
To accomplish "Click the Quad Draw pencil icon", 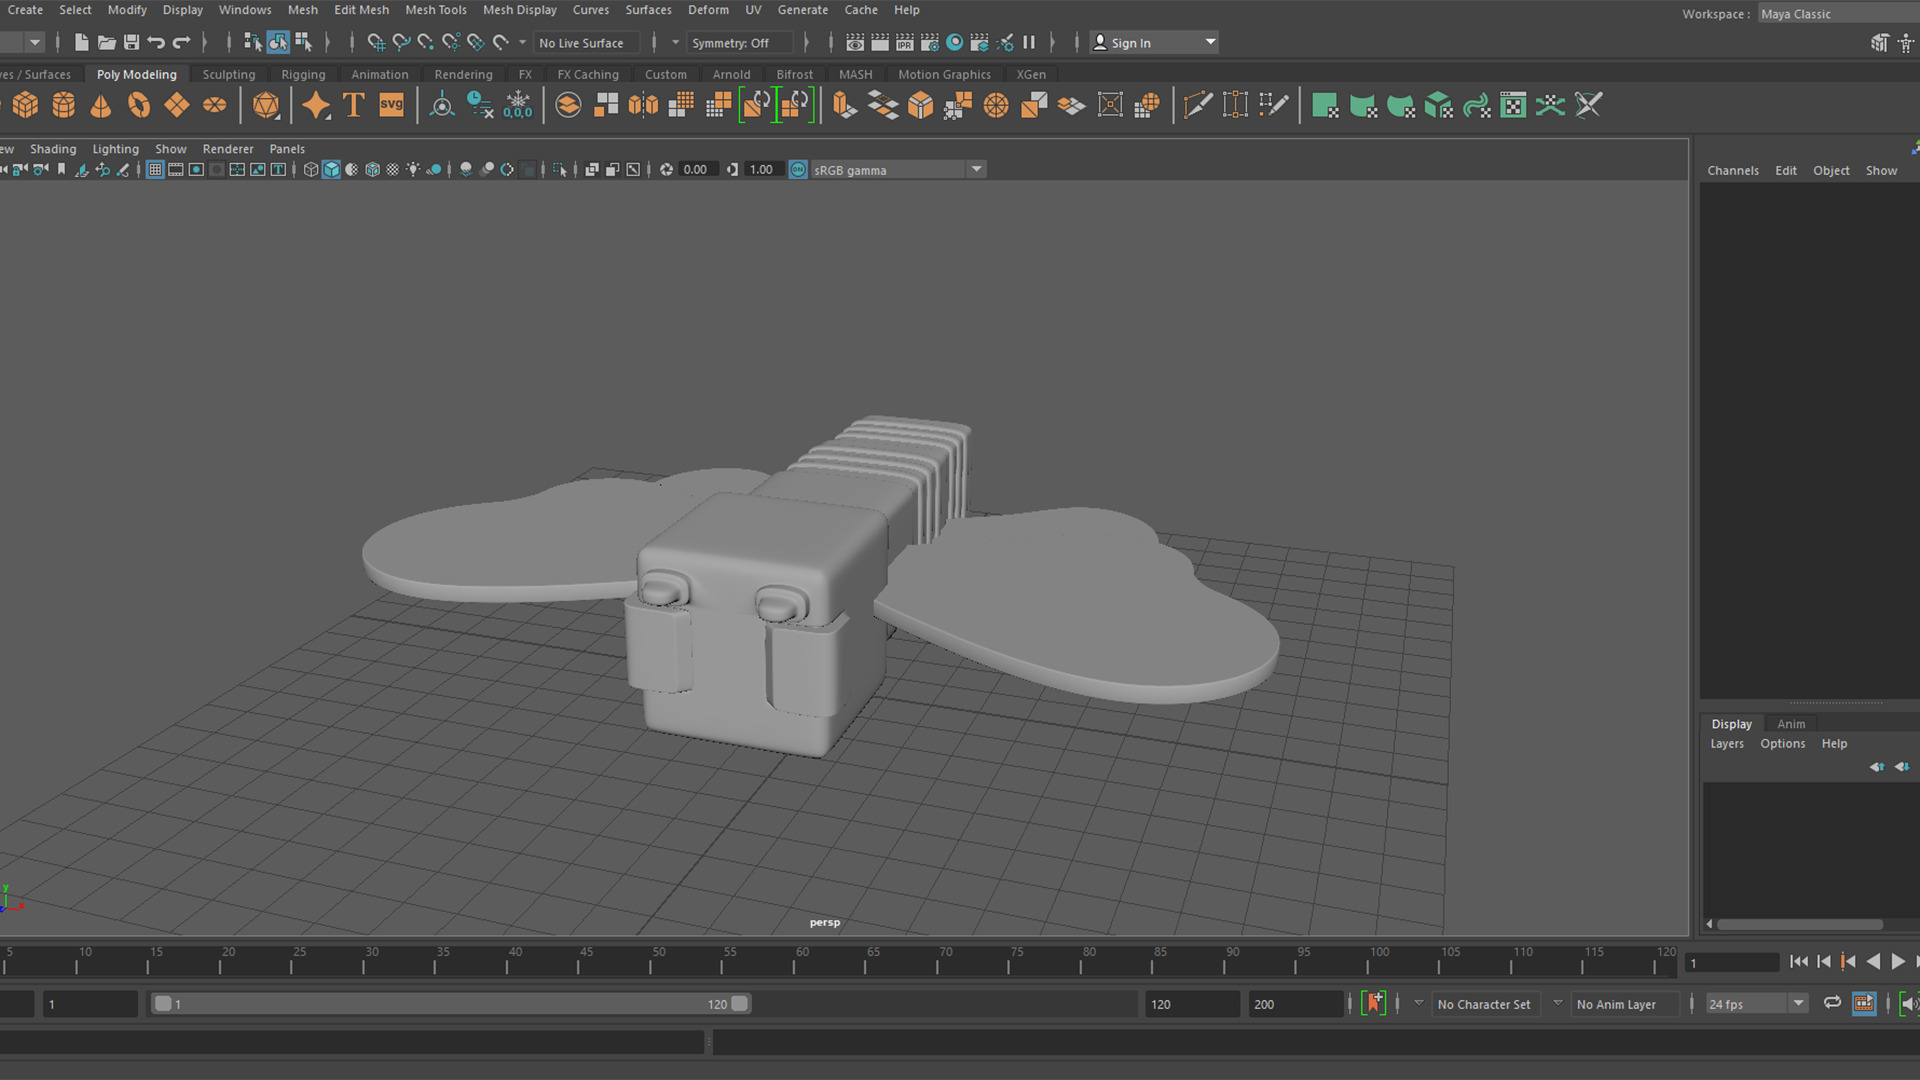I will click(x=1273, y=105).
